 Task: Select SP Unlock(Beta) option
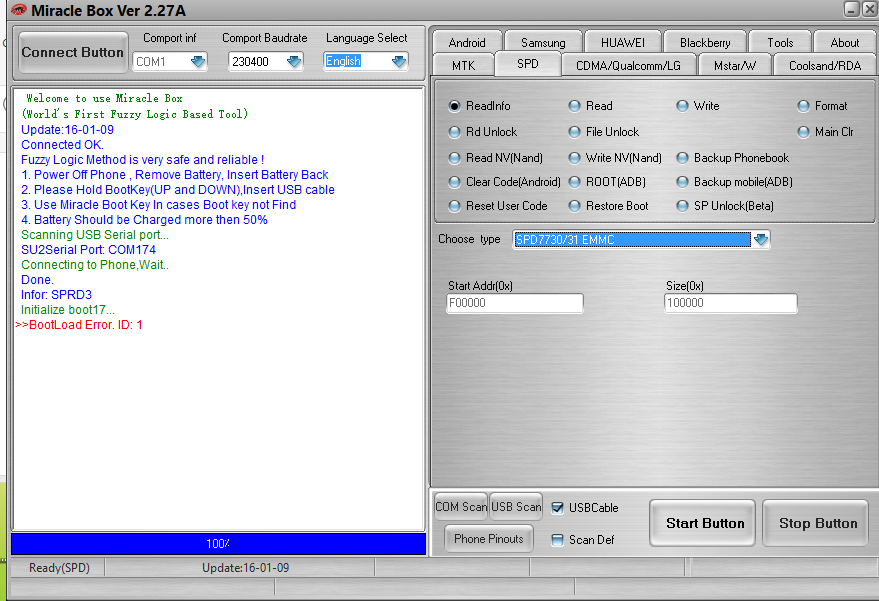point(682,206)
